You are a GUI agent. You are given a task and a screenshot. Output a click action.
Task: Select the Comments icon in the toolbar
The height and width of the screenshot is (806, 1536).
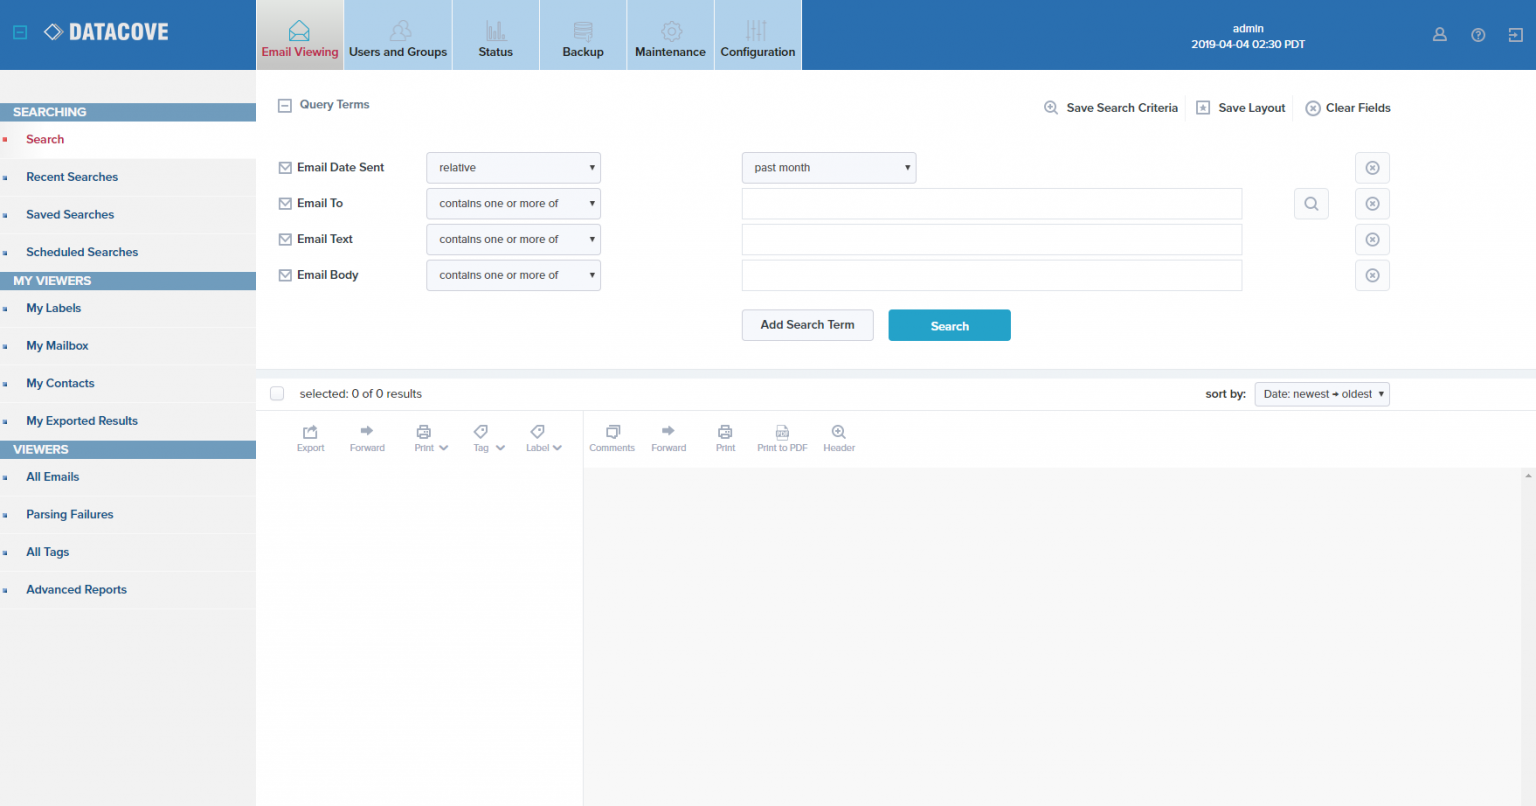(x=611, y=437)
